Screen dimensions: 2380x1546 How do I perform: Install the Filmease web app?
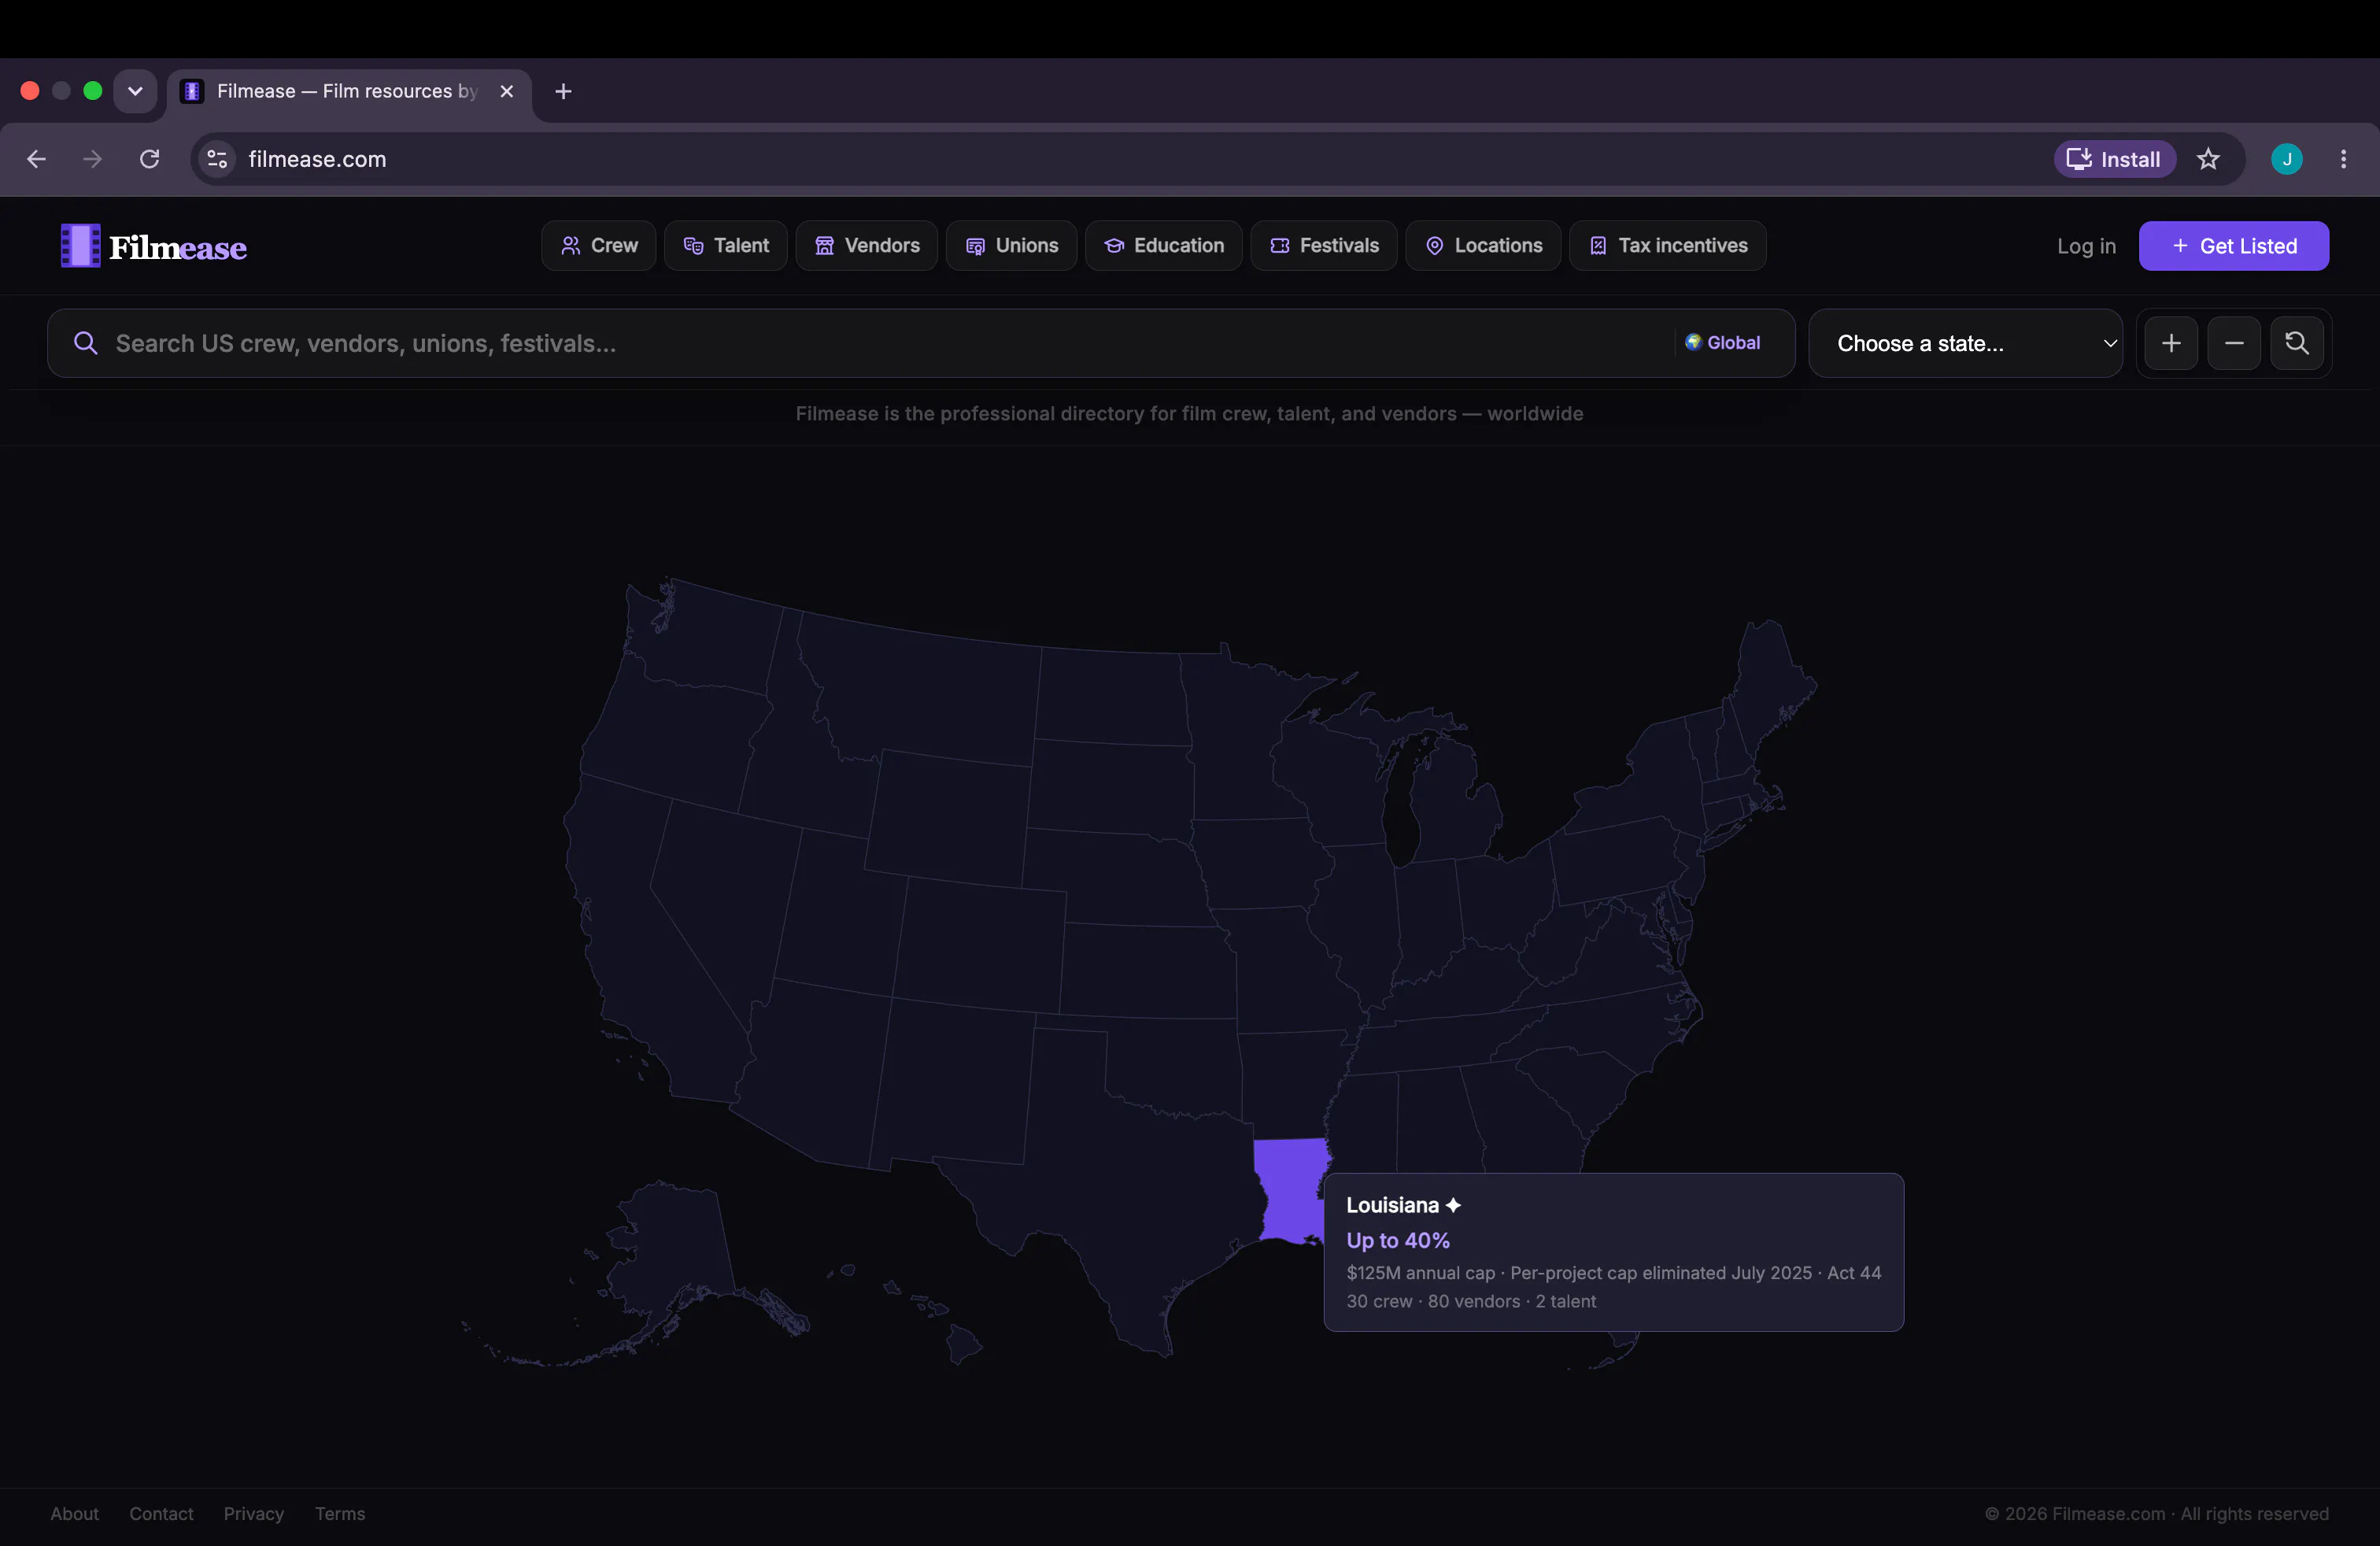coord(2114,159)
